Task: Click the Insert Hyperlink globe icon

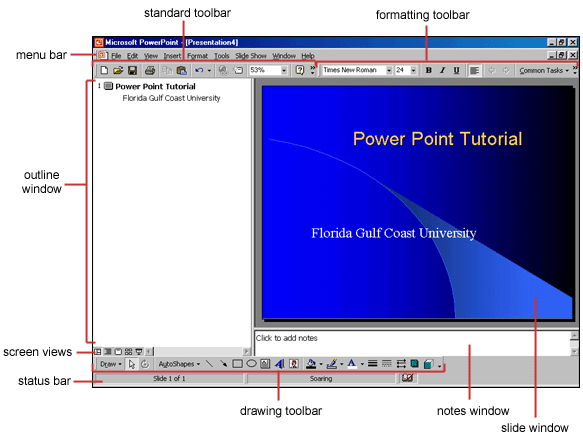Action: 223,70
